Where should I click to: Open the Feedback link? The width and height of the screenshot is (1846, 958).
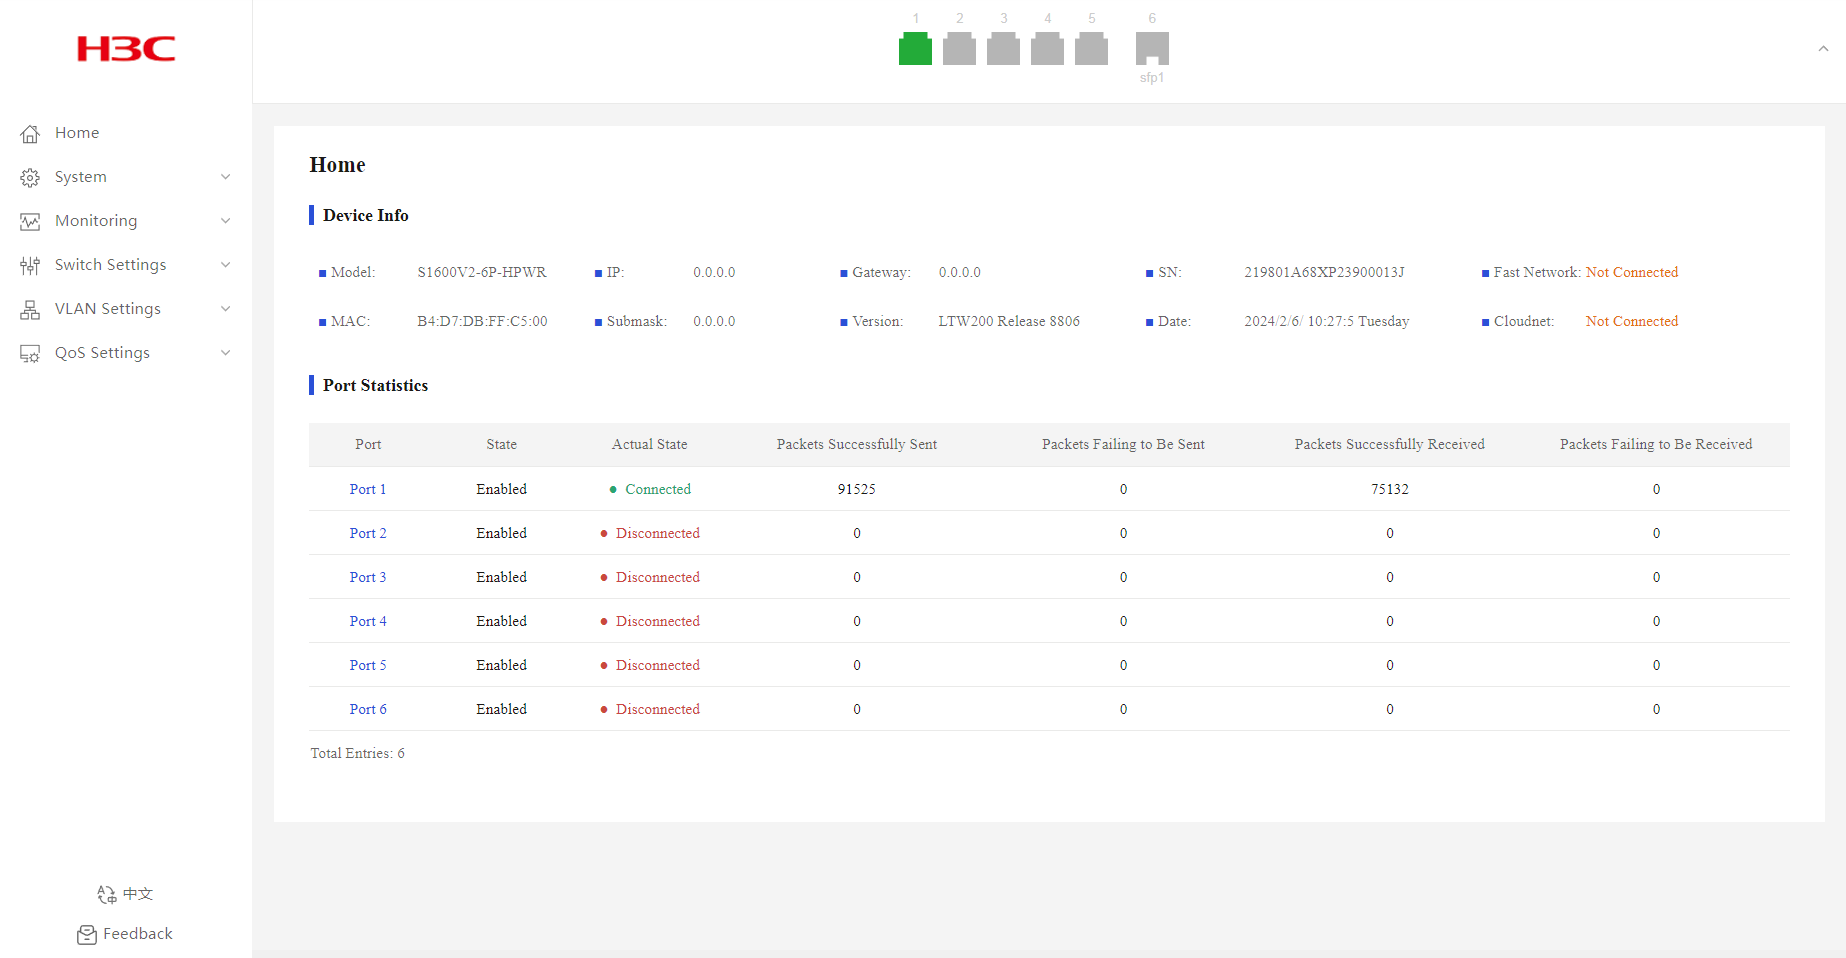pyautogui.click(x=138, y=934)
